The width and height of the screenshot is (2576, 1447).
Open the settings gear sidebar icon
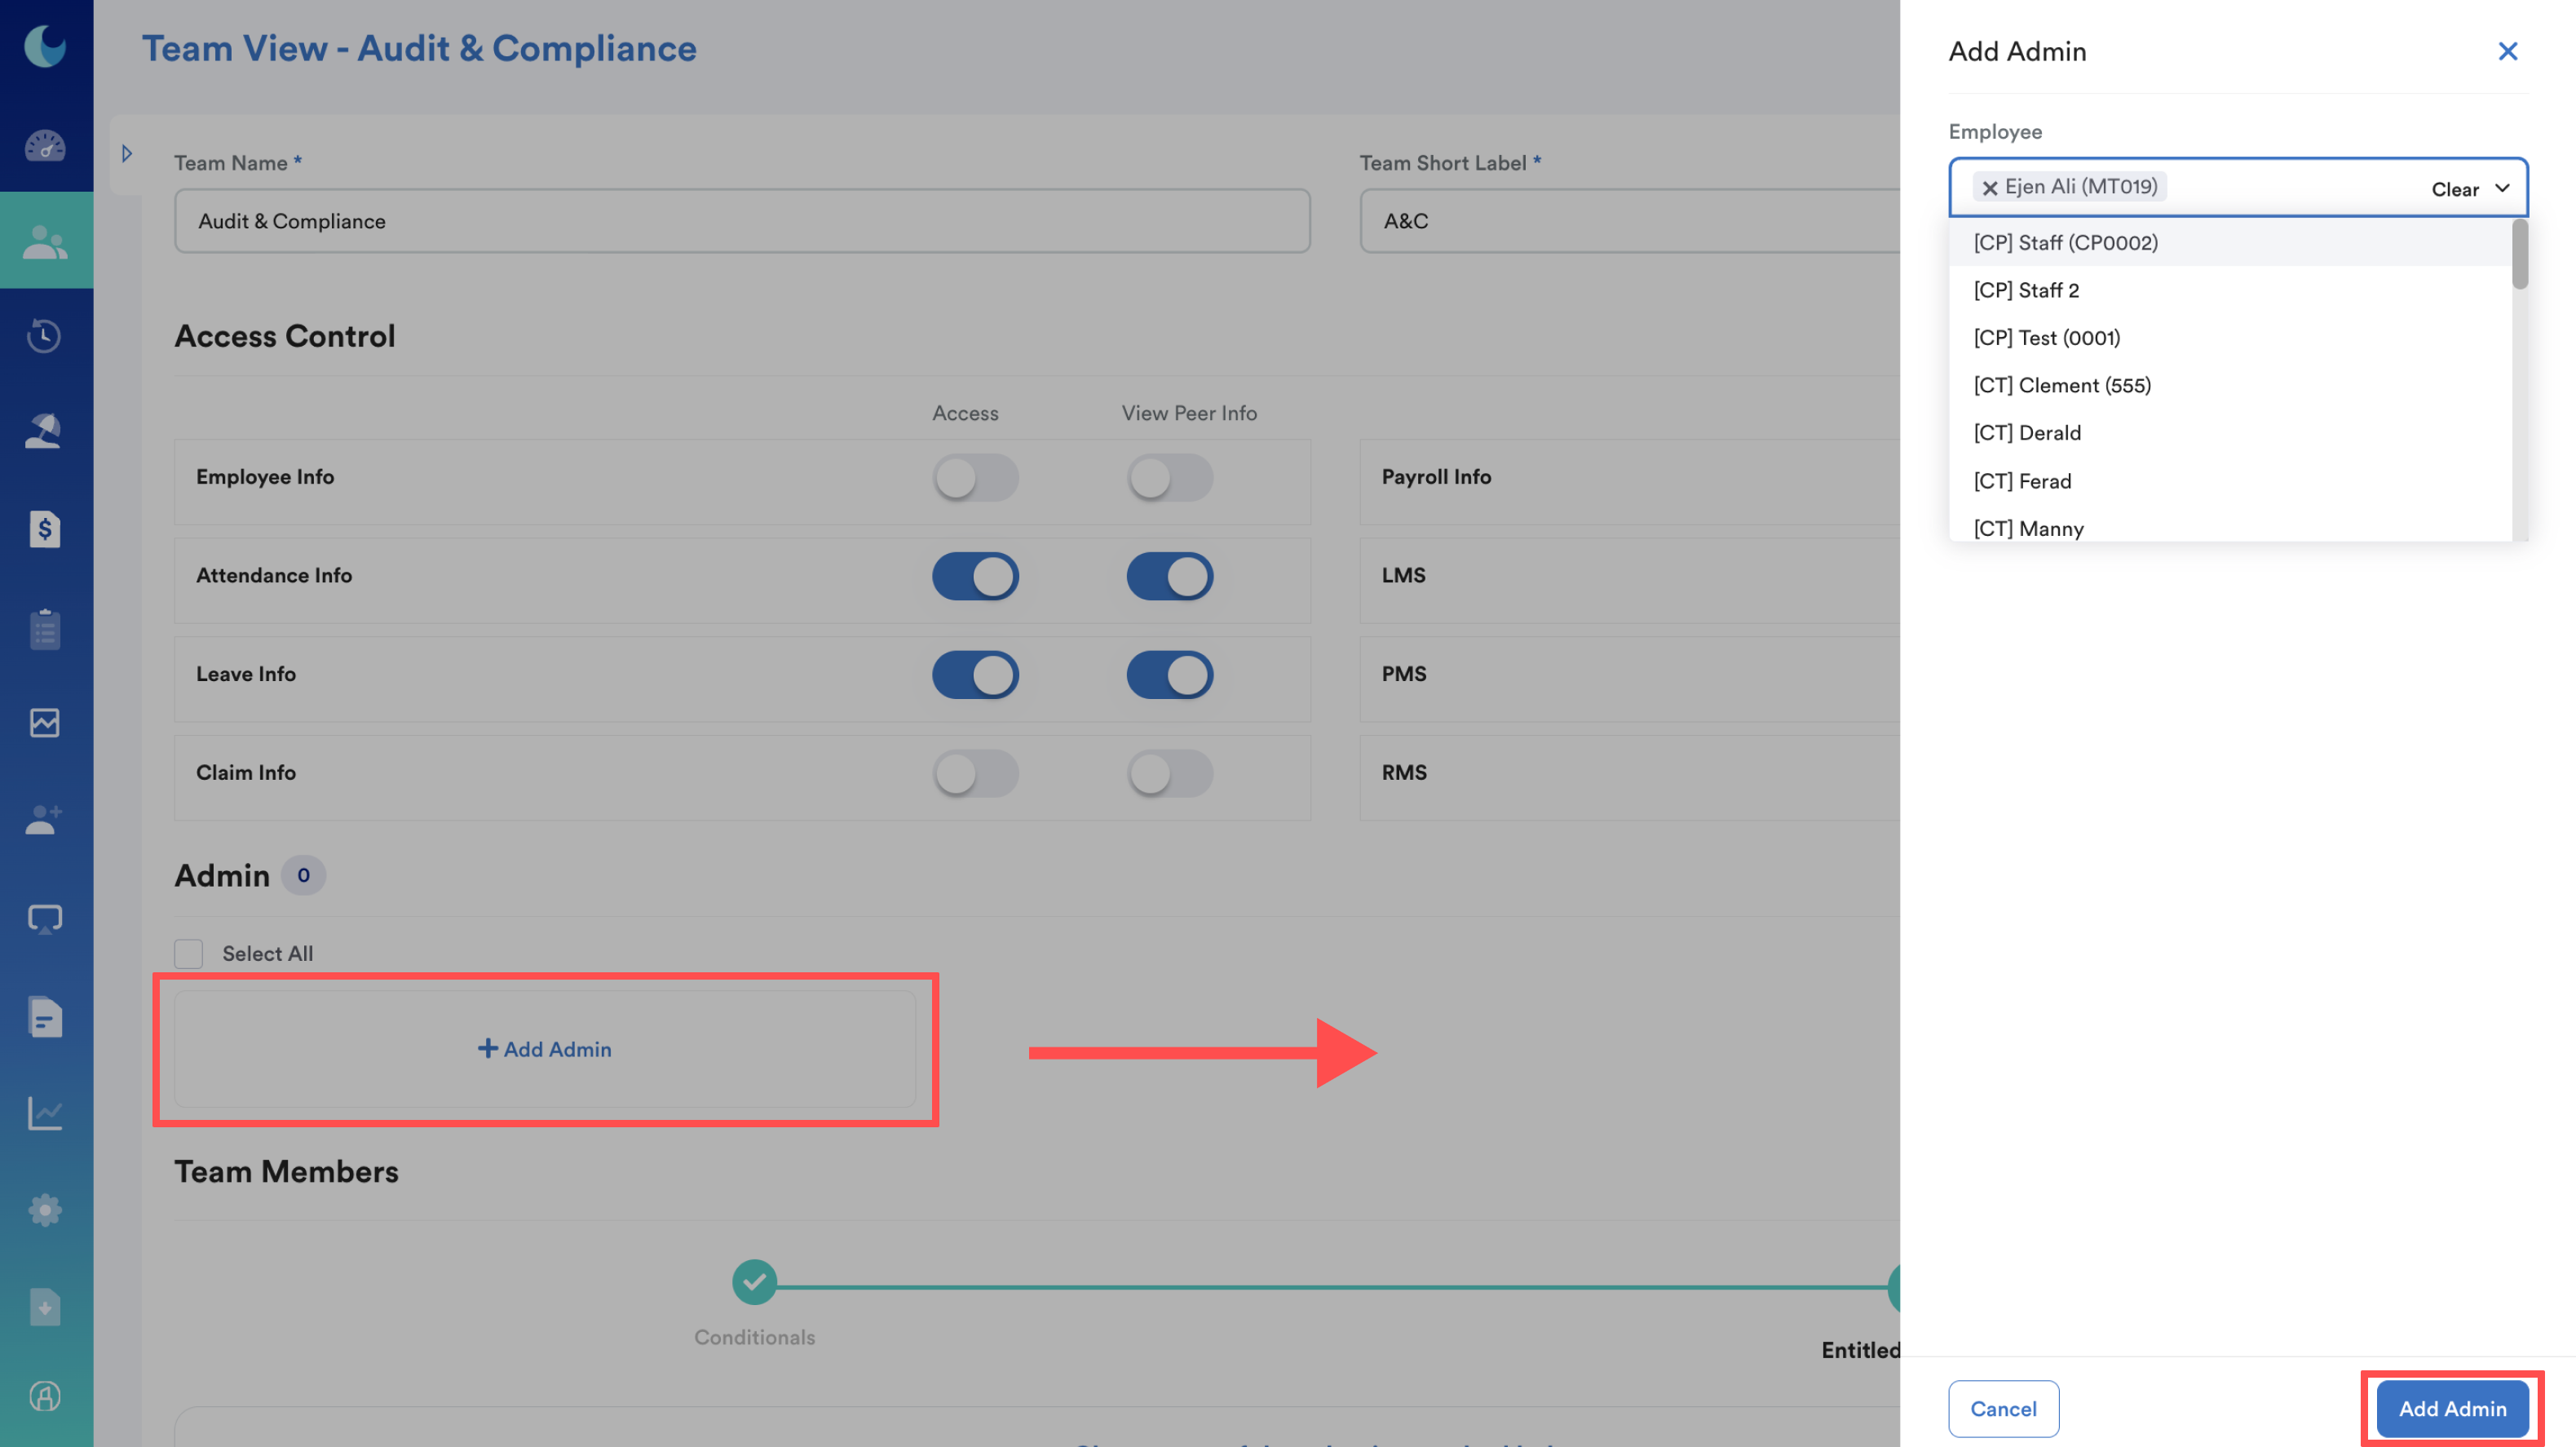[x=45, y=1210]
